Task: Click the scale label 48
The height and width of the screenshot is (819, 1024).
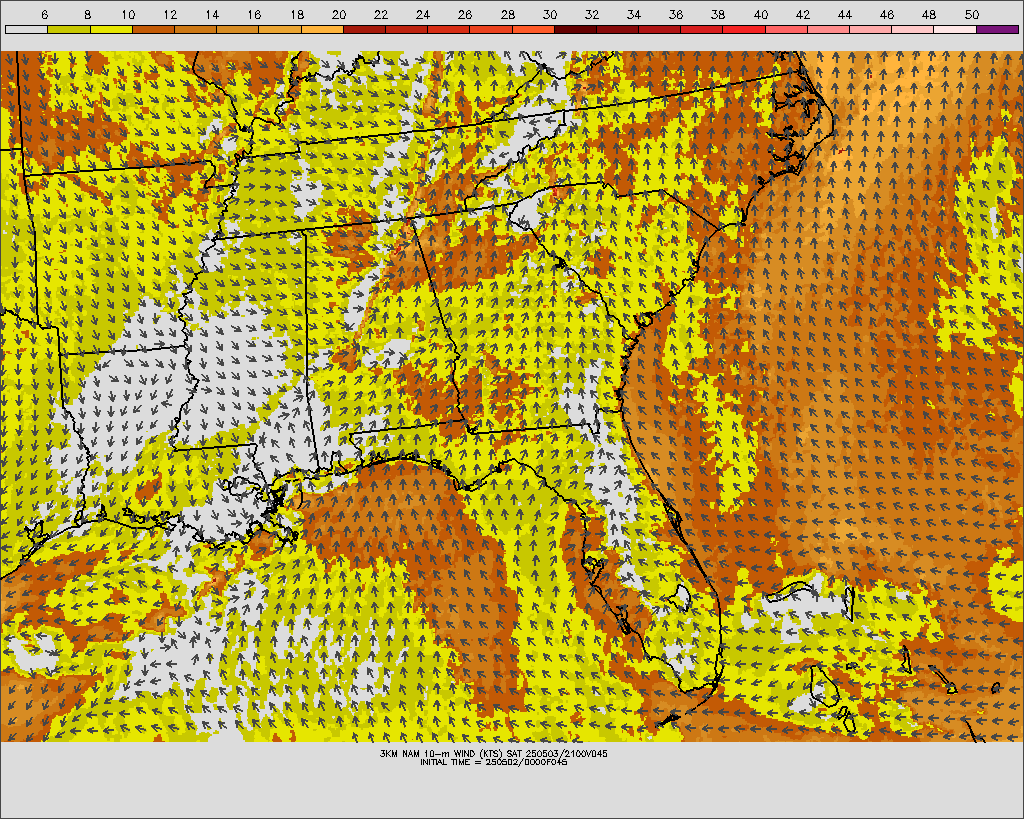Action: [929, 15]
